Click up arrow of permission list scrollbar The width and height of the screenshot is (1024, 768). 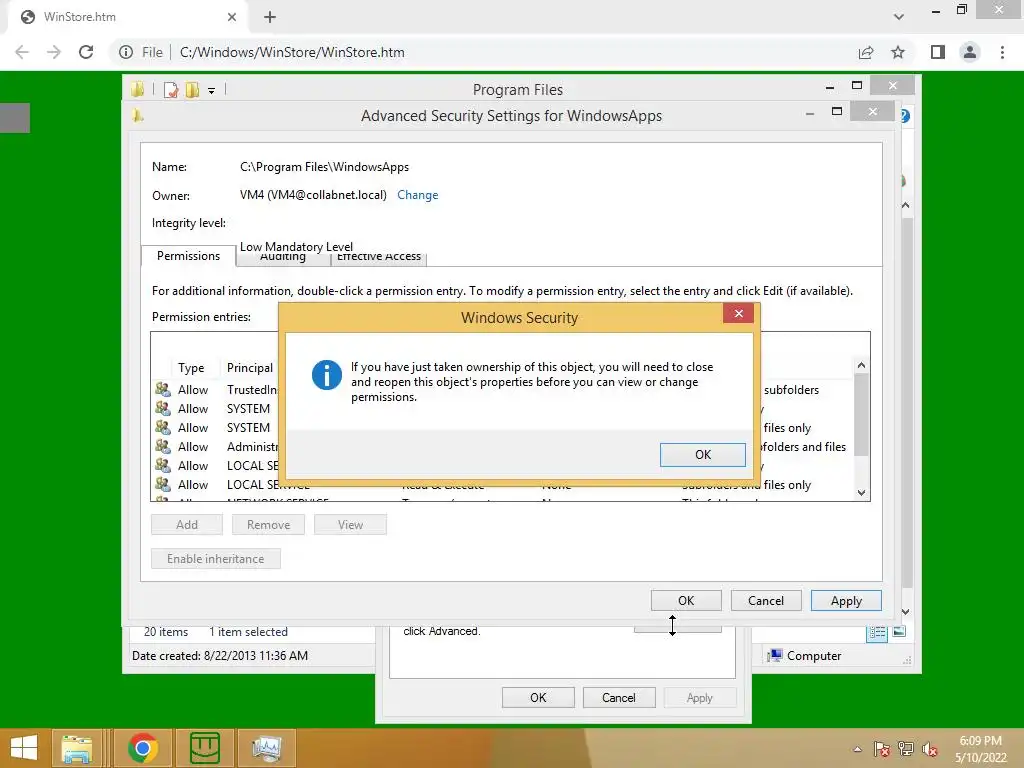coord(861,365)
